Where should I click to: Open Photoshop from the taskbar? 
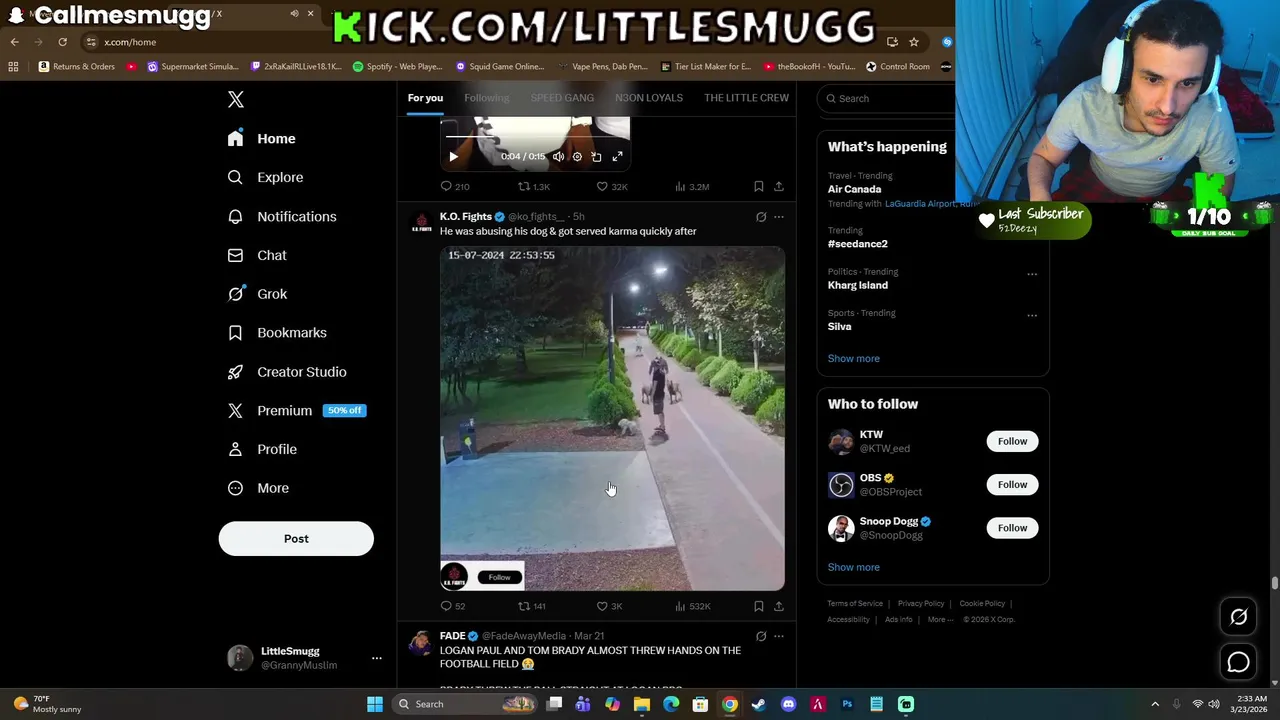847,704
